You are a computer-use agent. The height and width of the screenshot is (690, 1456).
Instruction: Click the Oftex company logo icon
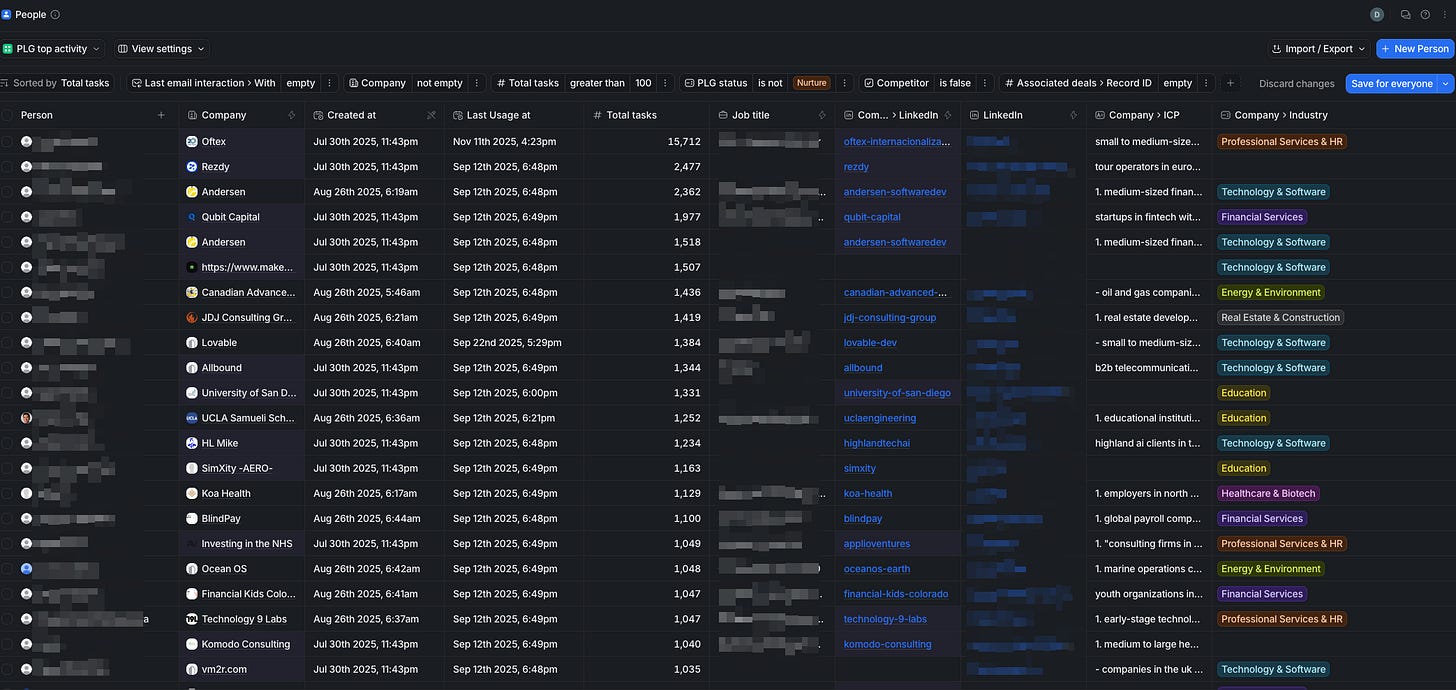[192, 142]
